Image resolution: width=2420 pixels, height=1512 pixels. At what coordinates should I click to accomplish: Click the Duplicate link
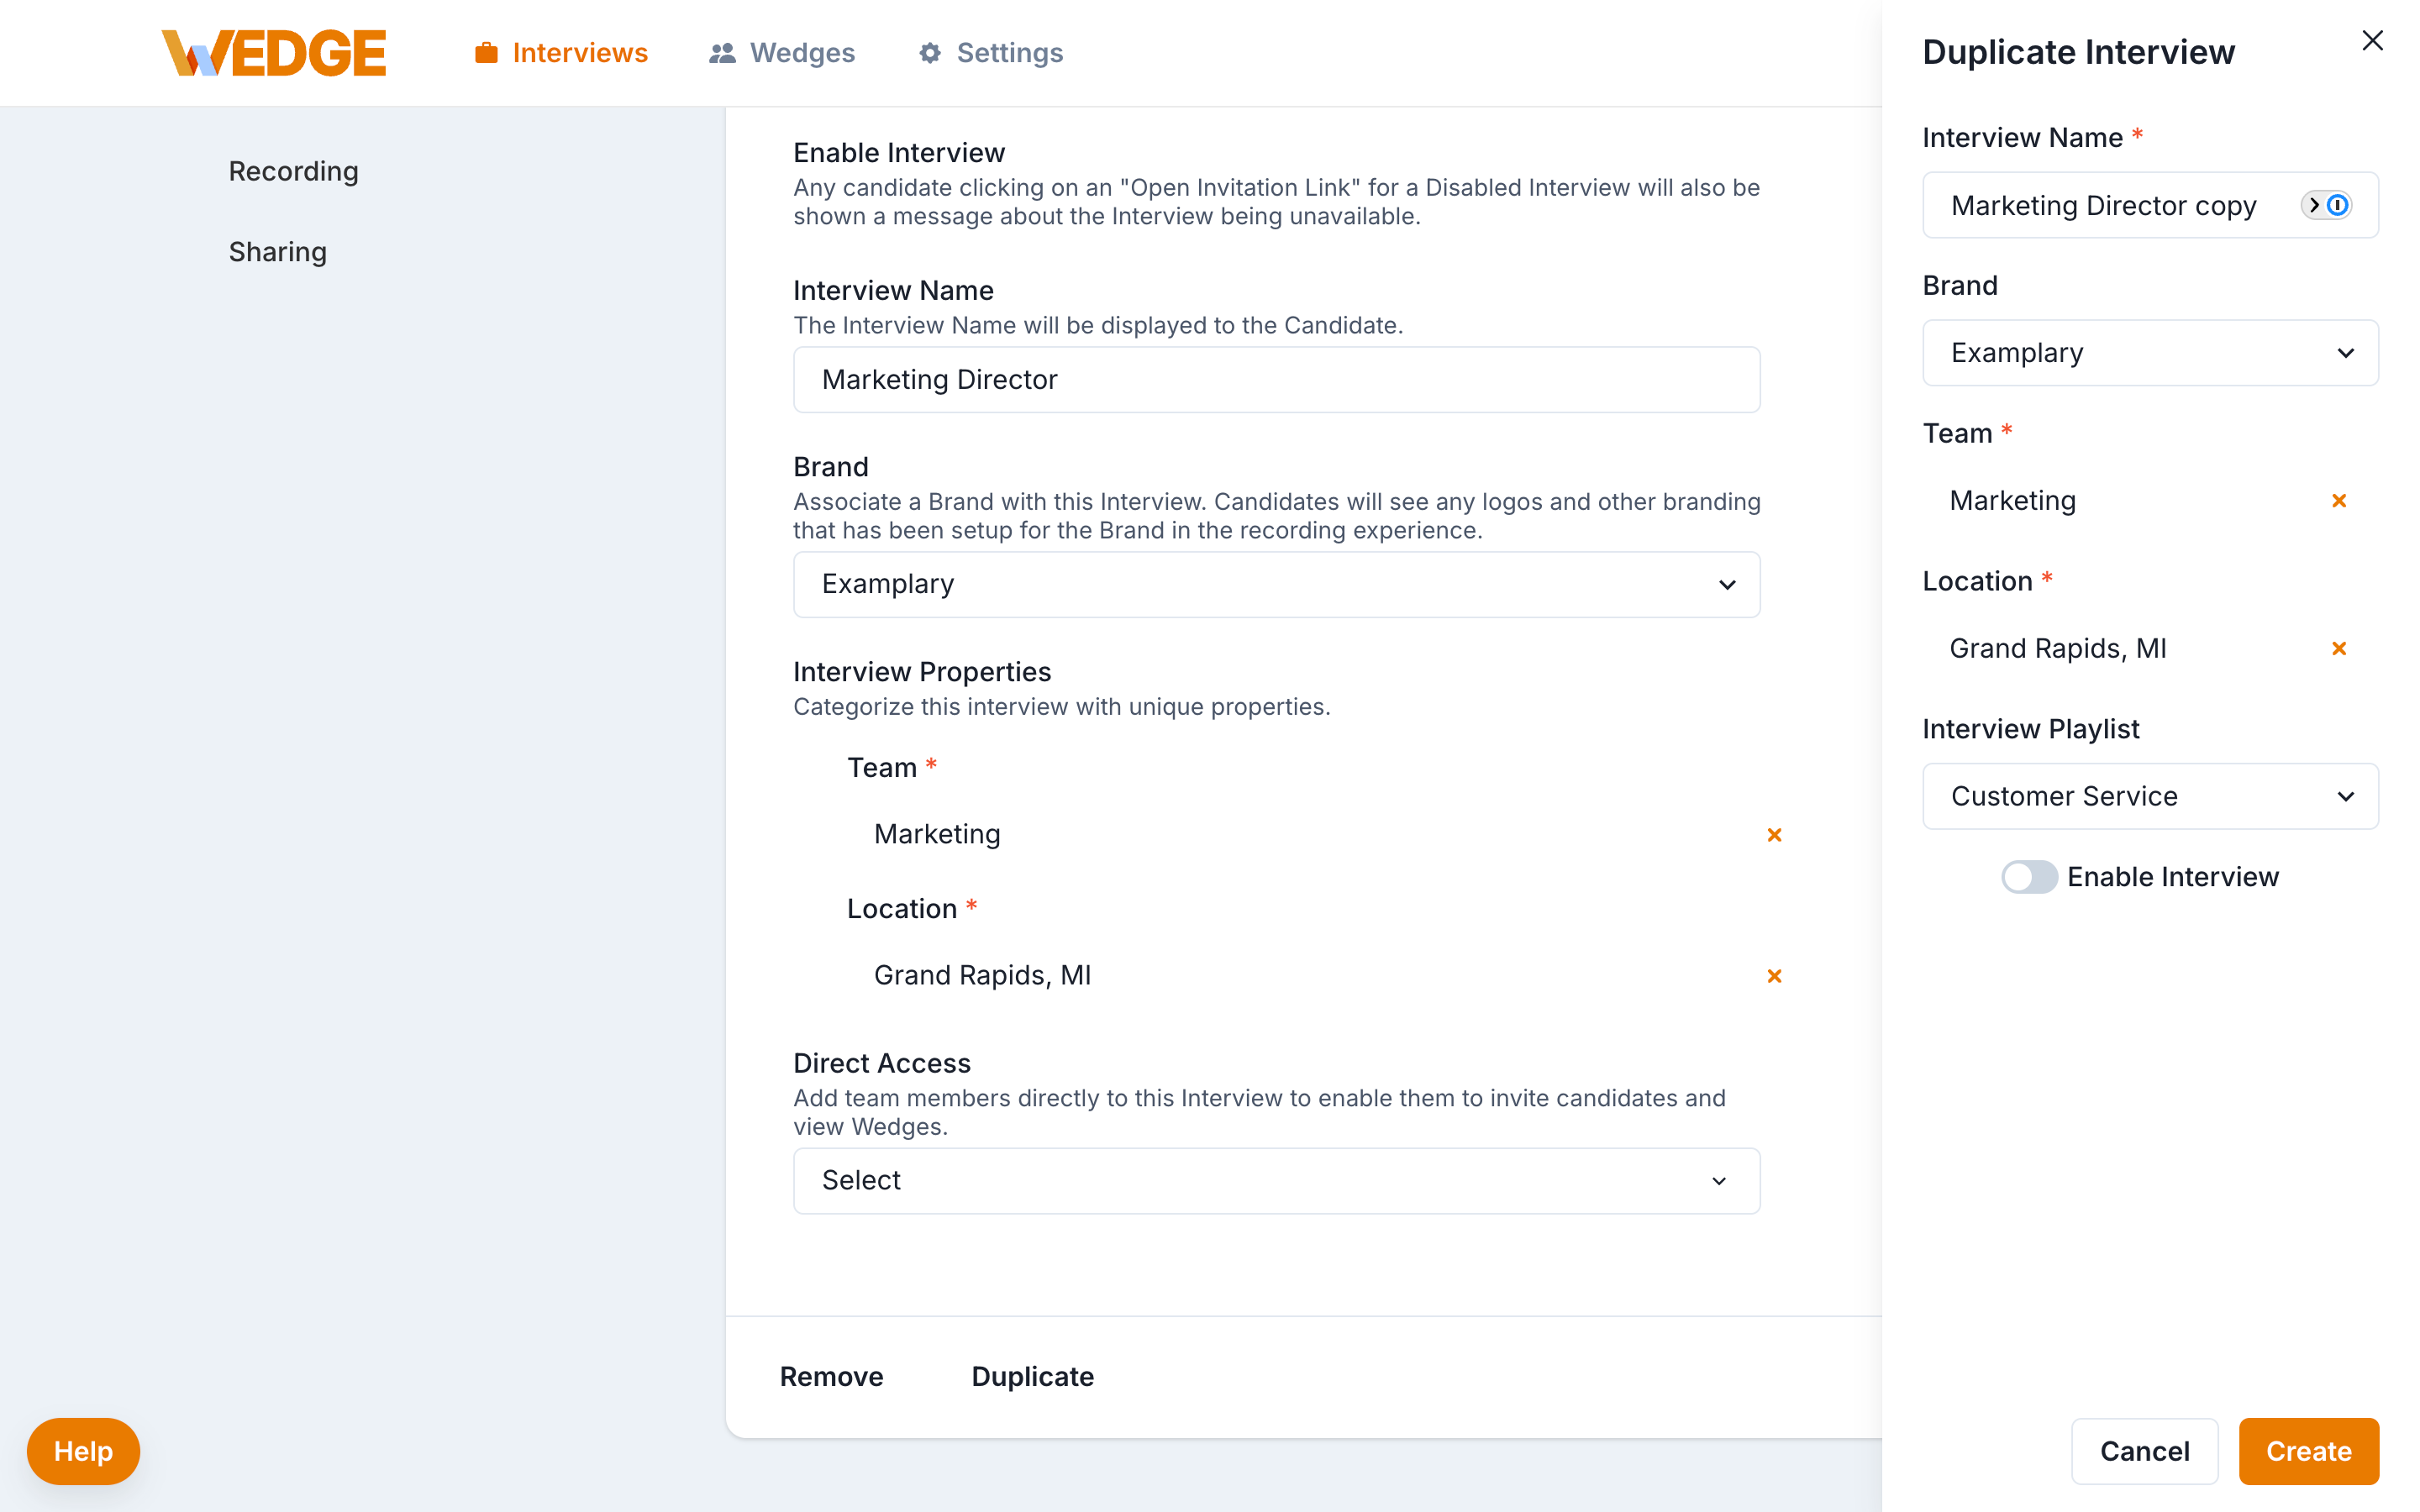(x=1032, y=1376)
